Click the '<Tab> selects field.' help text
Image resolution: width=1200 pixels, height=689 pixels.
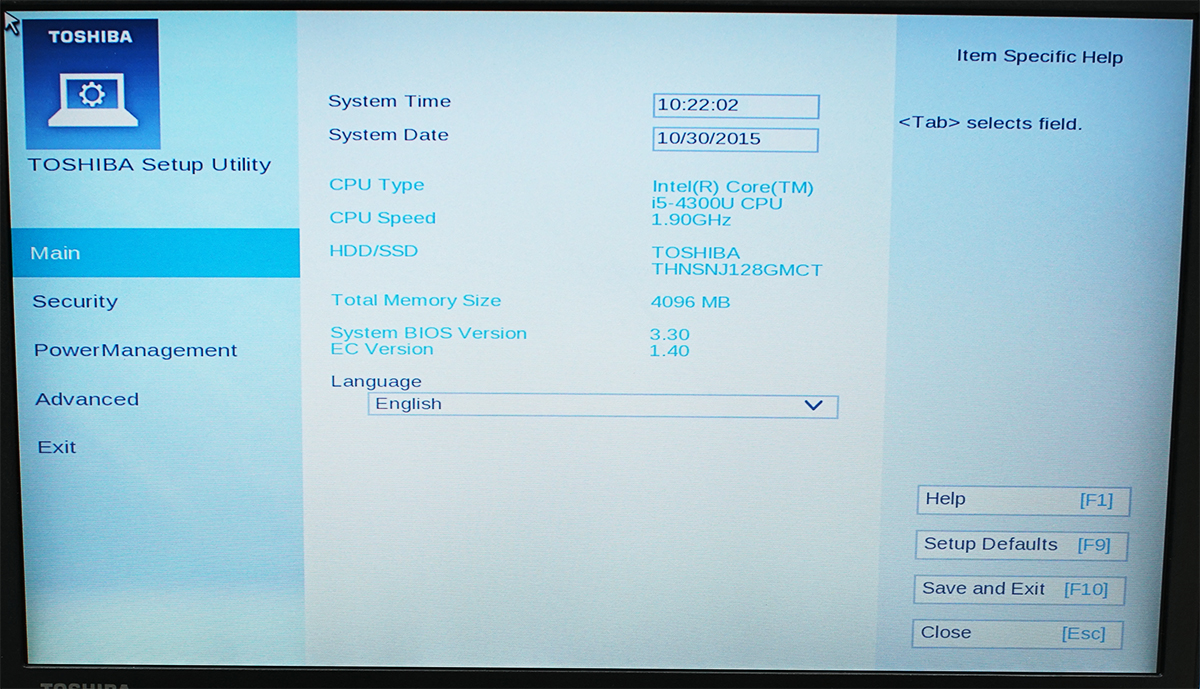[x=990, y=124]
